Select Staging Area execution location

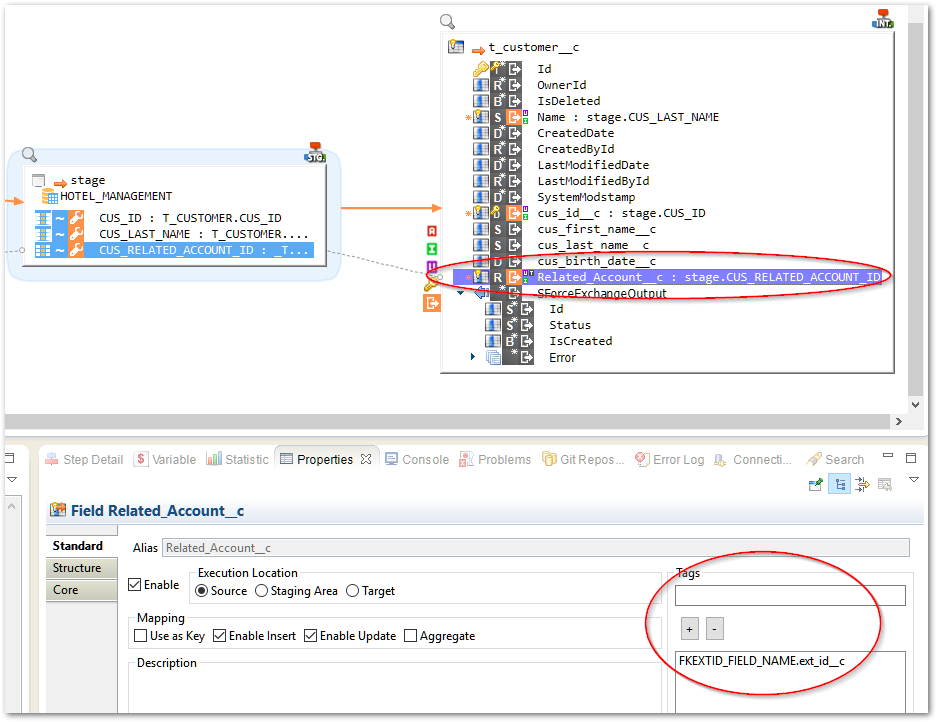click(262, 591)
